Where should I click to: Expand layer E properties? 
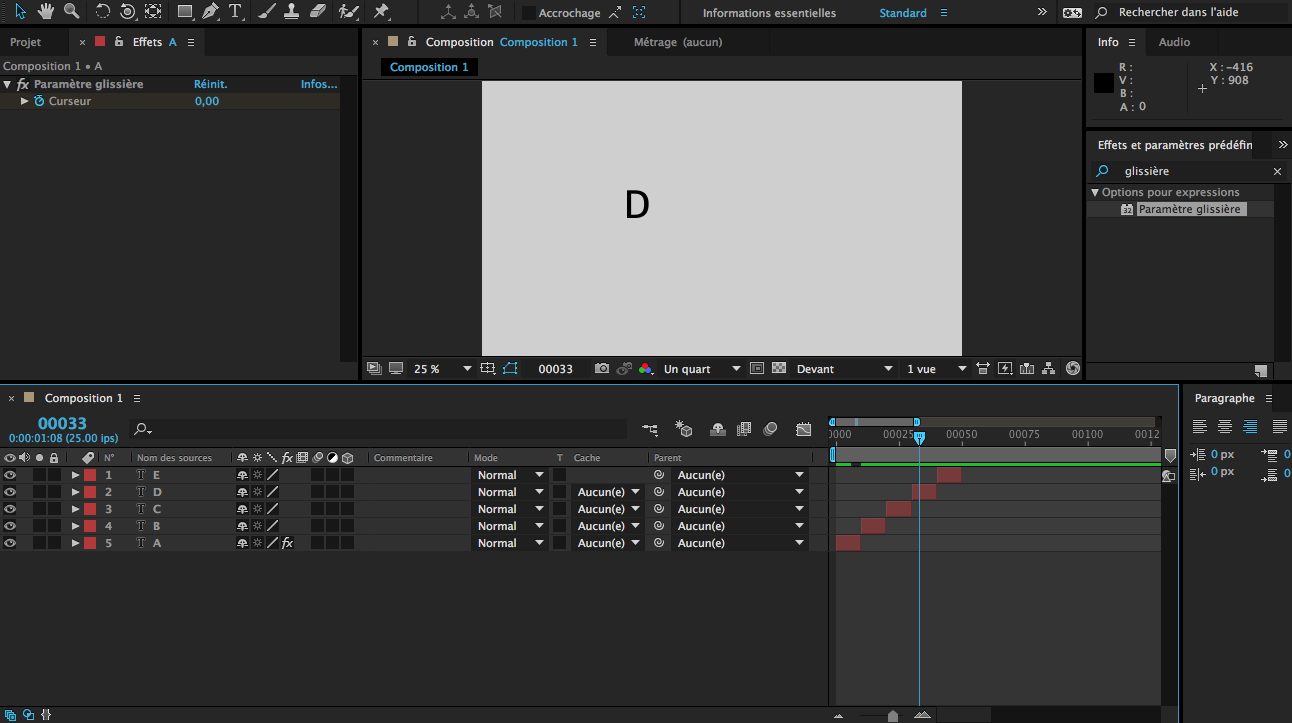pyautogui.click(x=75, y=475)
